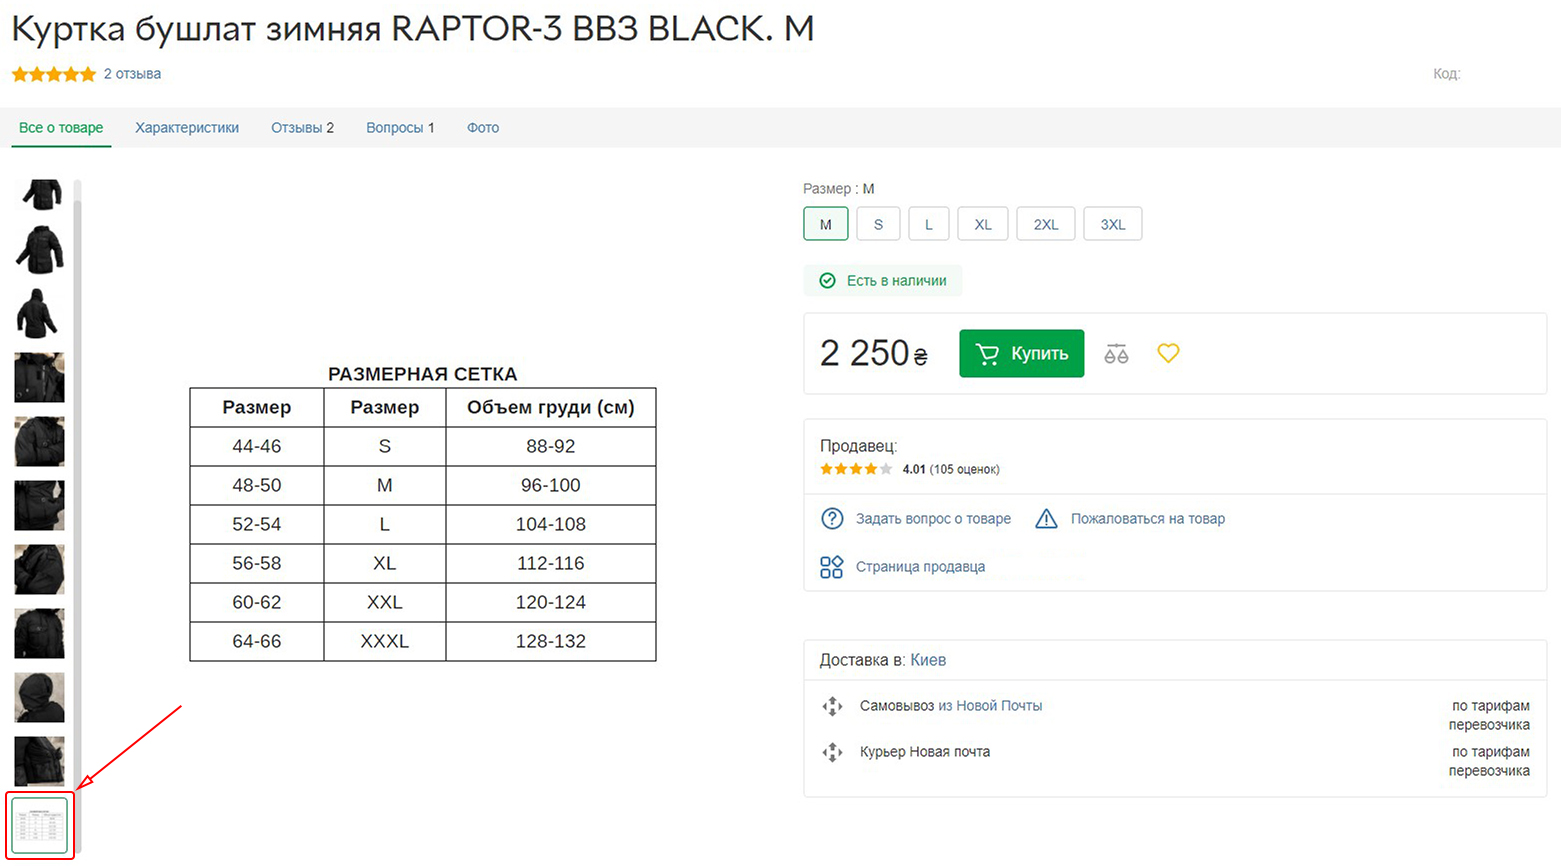Click the Курьер Новая почта delivery icon
Image resolution: width=1561 pixels, height=866 pixels.
tap(832, 752)
